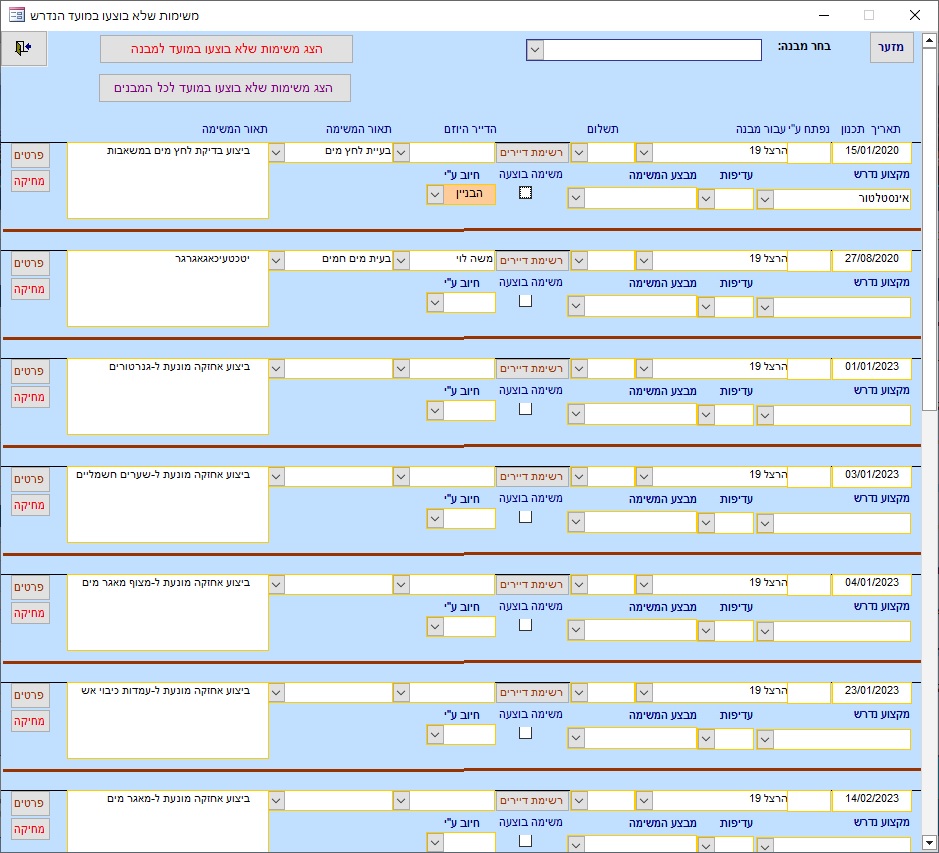939x853 pixels.
Task: Click the vertical scrollbar thumb
Action: (929, 230)
